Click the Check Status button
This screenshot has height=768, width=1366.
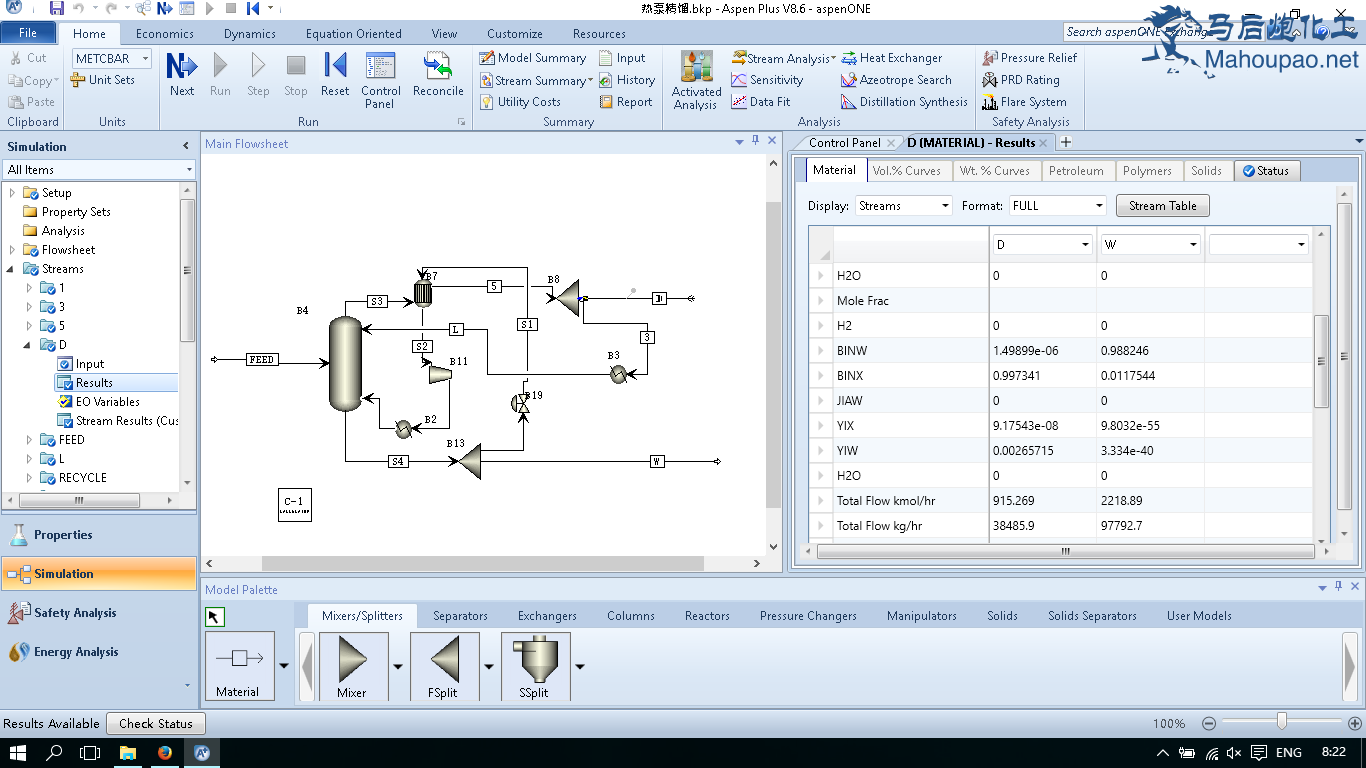pyautogui.click(x=155, y=723)
